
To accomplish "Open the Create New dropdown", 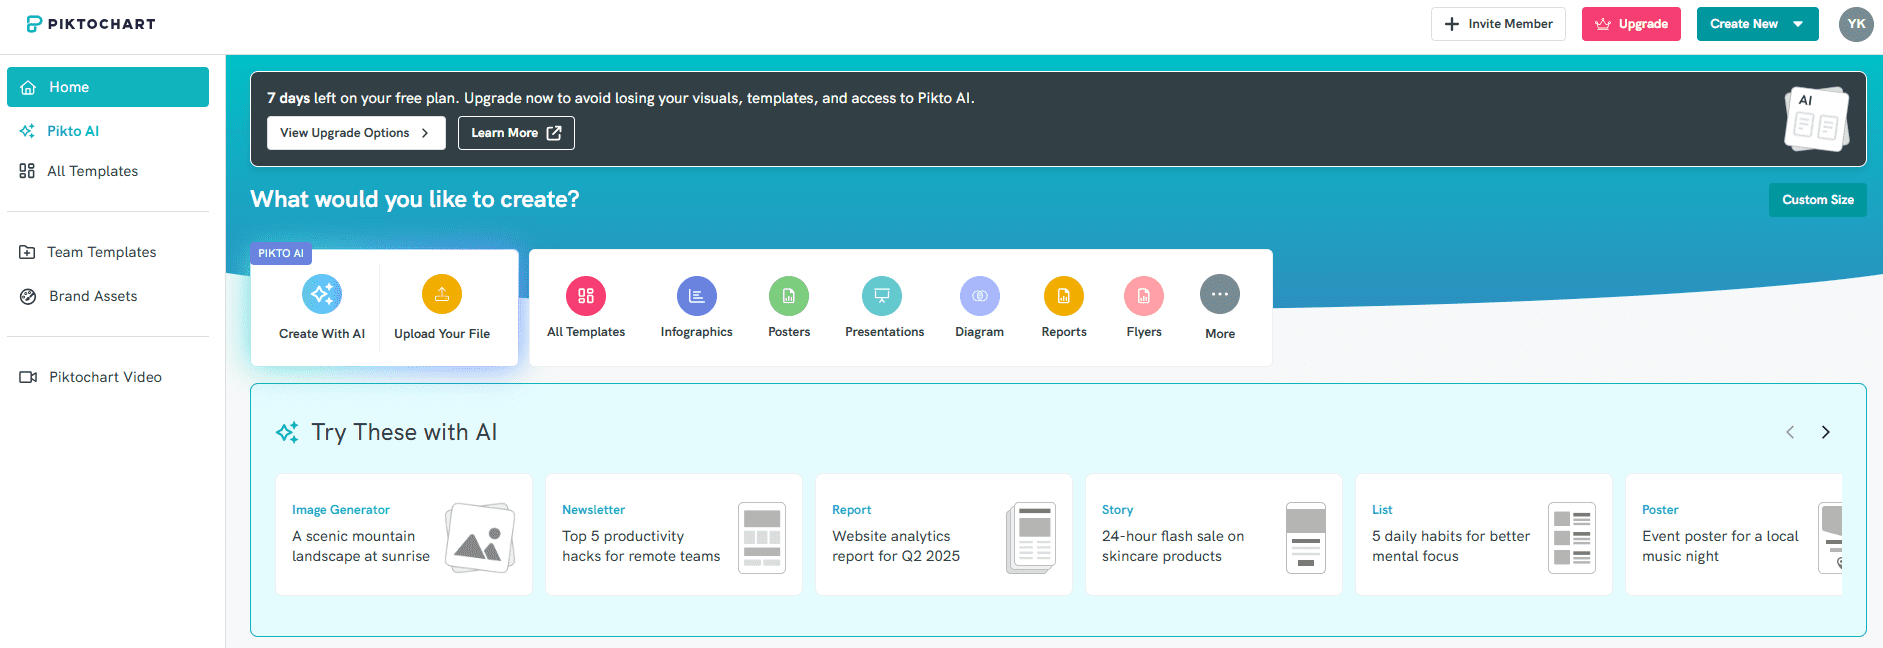I will point(1757,24).
